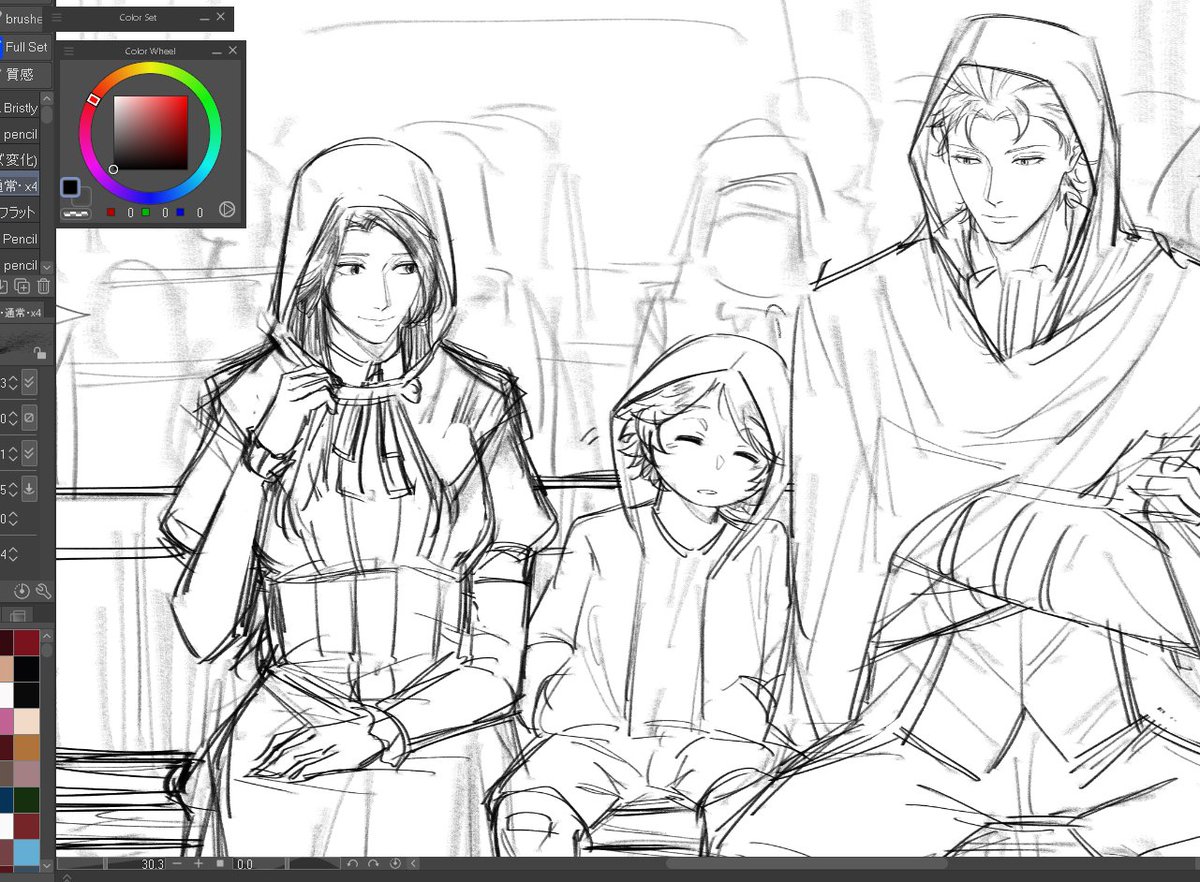The height and width of the screenshot is (882, 1200).
Task: Switch color space with the round arrow icon
Action: tap(227, 210)
